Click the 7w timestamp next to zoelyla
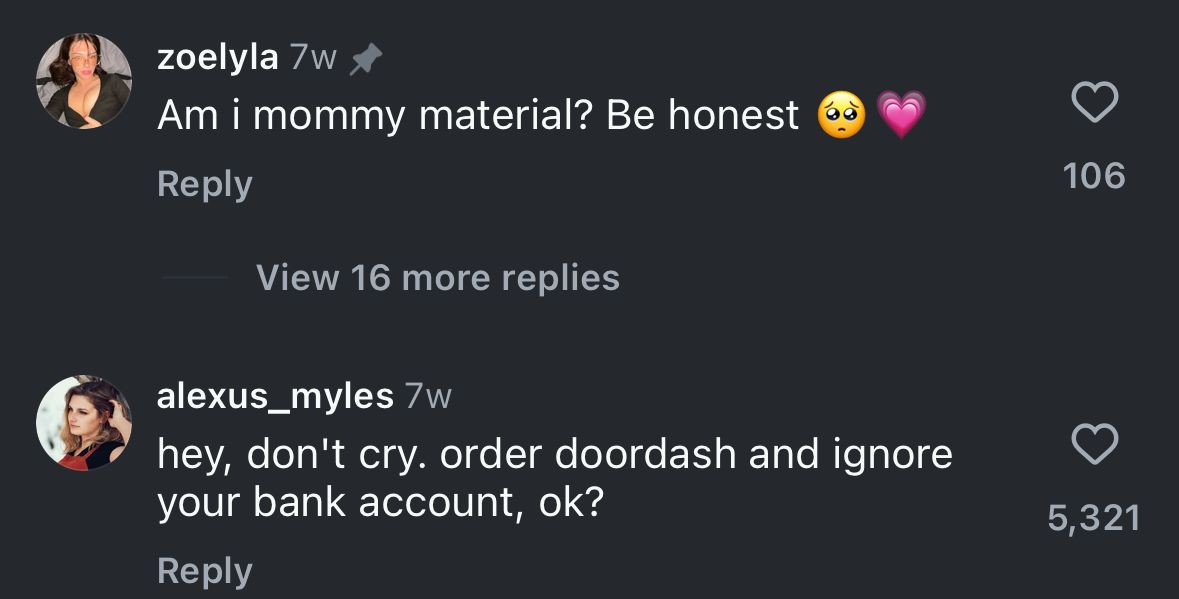The height and width of the screenshot is (599, 1179). (312, 59)
